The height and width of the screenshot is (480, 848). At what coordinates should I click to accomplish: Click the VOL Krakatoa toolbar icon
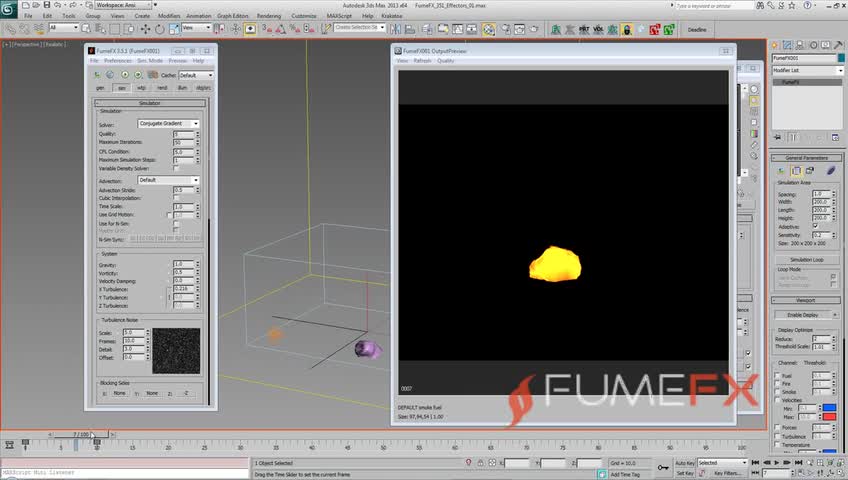(x=598, y=29)
